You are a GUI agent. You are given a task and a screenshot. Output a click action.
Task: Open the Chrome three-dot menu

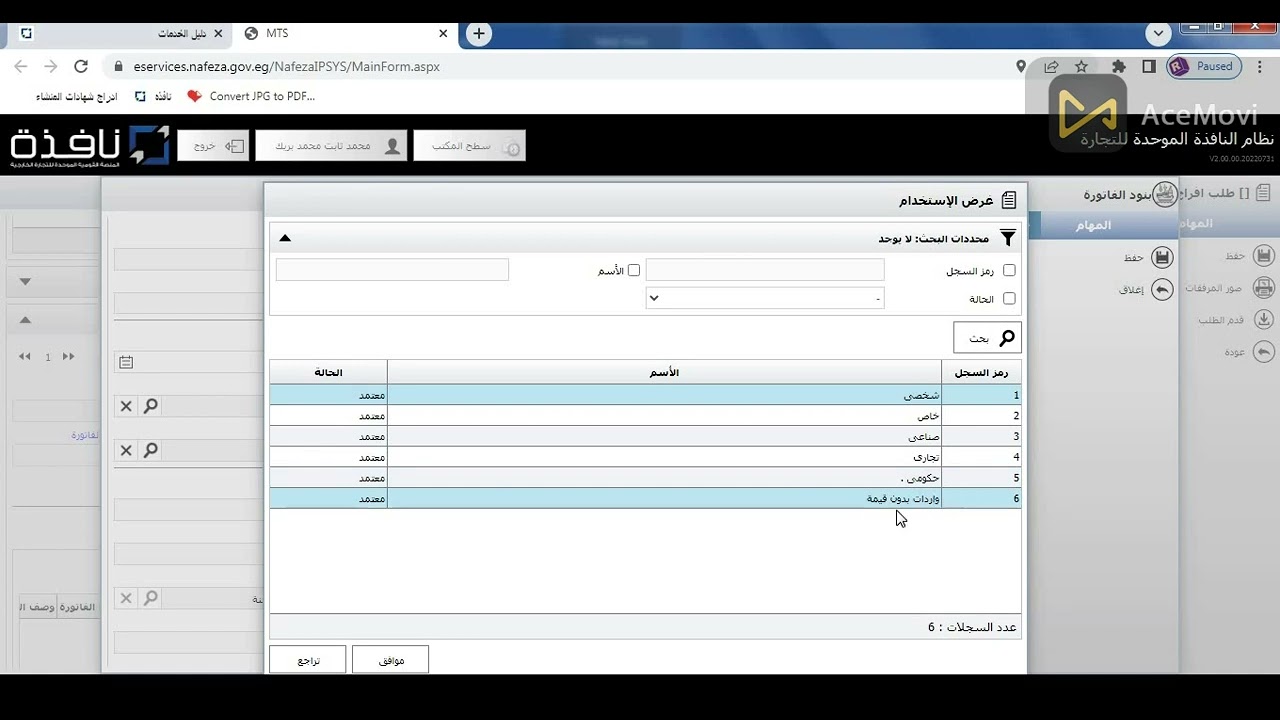tap(1260, 67)
